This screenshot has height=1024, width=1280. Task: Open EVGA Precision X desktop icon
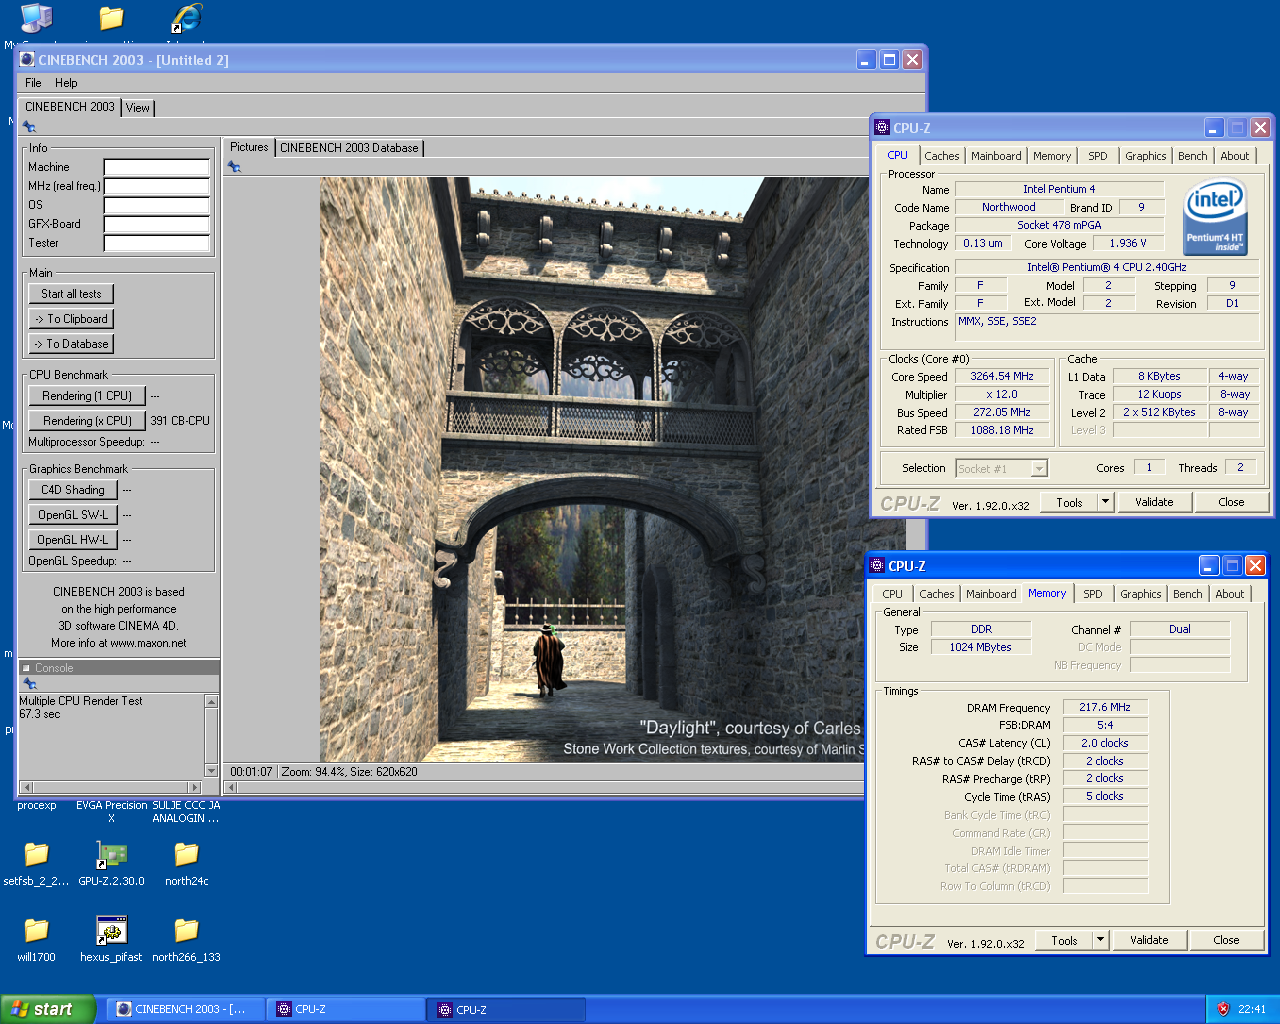pos(111,811)
